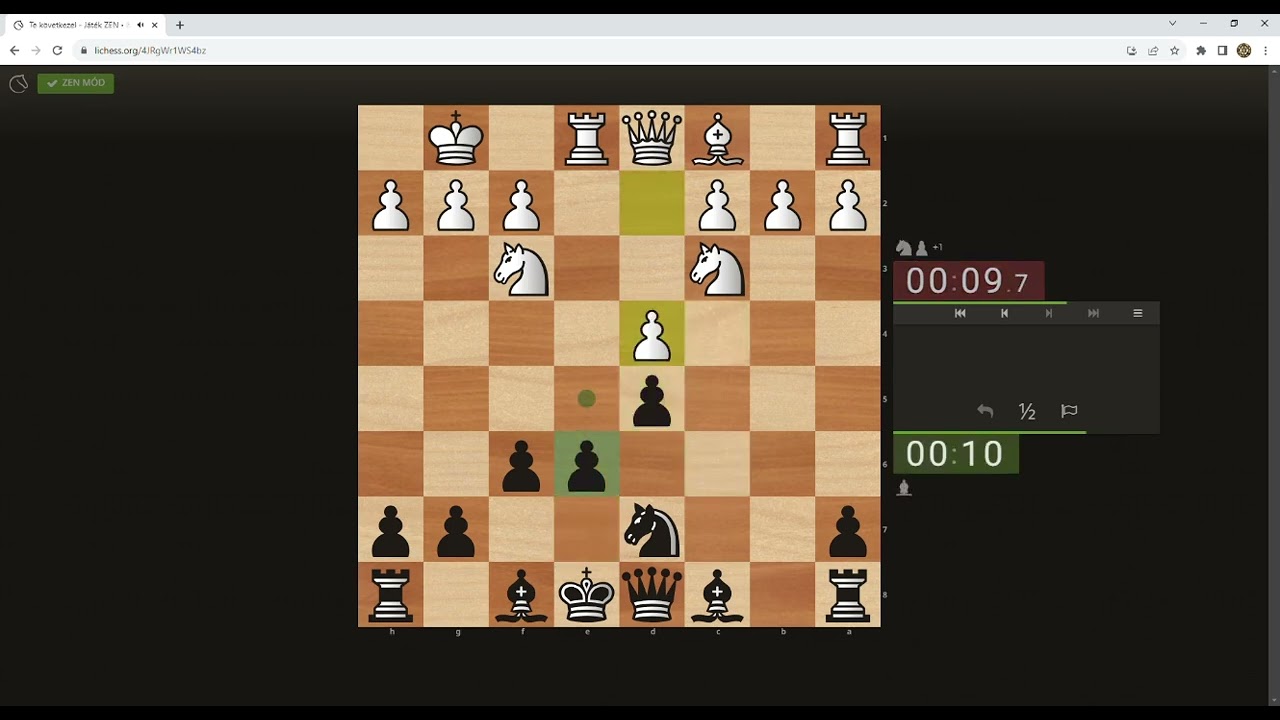Click the white rook on a1
This screenshot has height=720, width=1280.
click(848, 138)
